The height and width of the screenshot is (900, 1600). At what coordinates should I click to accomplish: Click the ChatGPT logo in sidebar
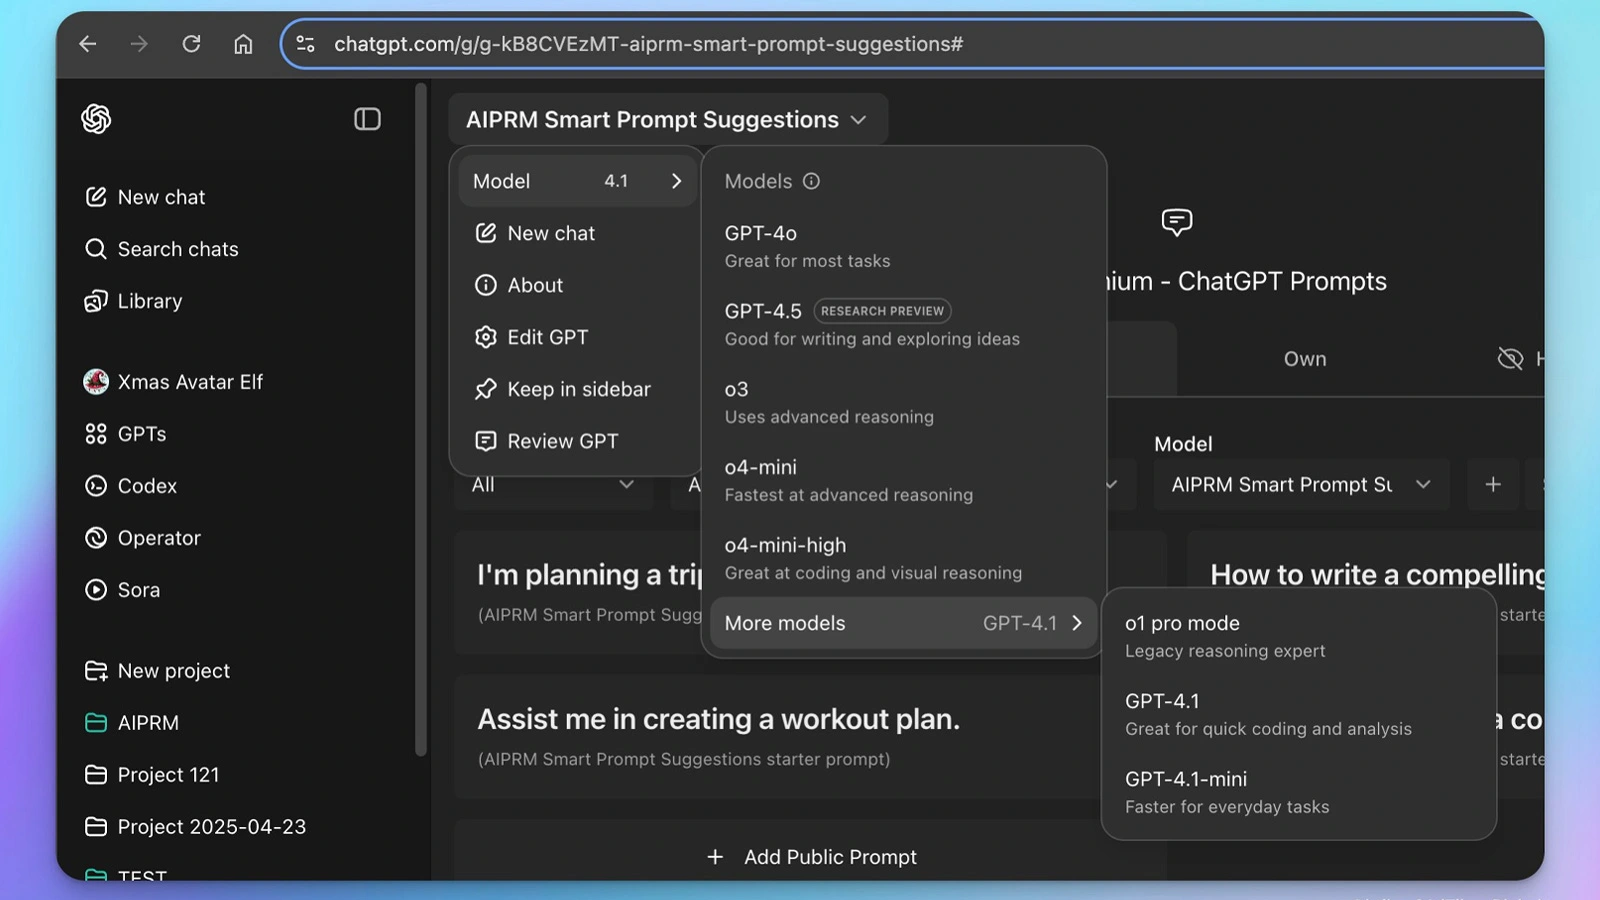click(96, 119)
